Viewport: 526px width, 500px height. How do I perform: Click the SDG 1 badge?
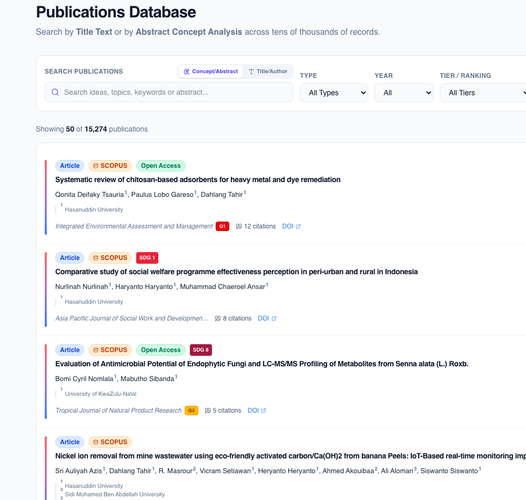tap(147, 258)
